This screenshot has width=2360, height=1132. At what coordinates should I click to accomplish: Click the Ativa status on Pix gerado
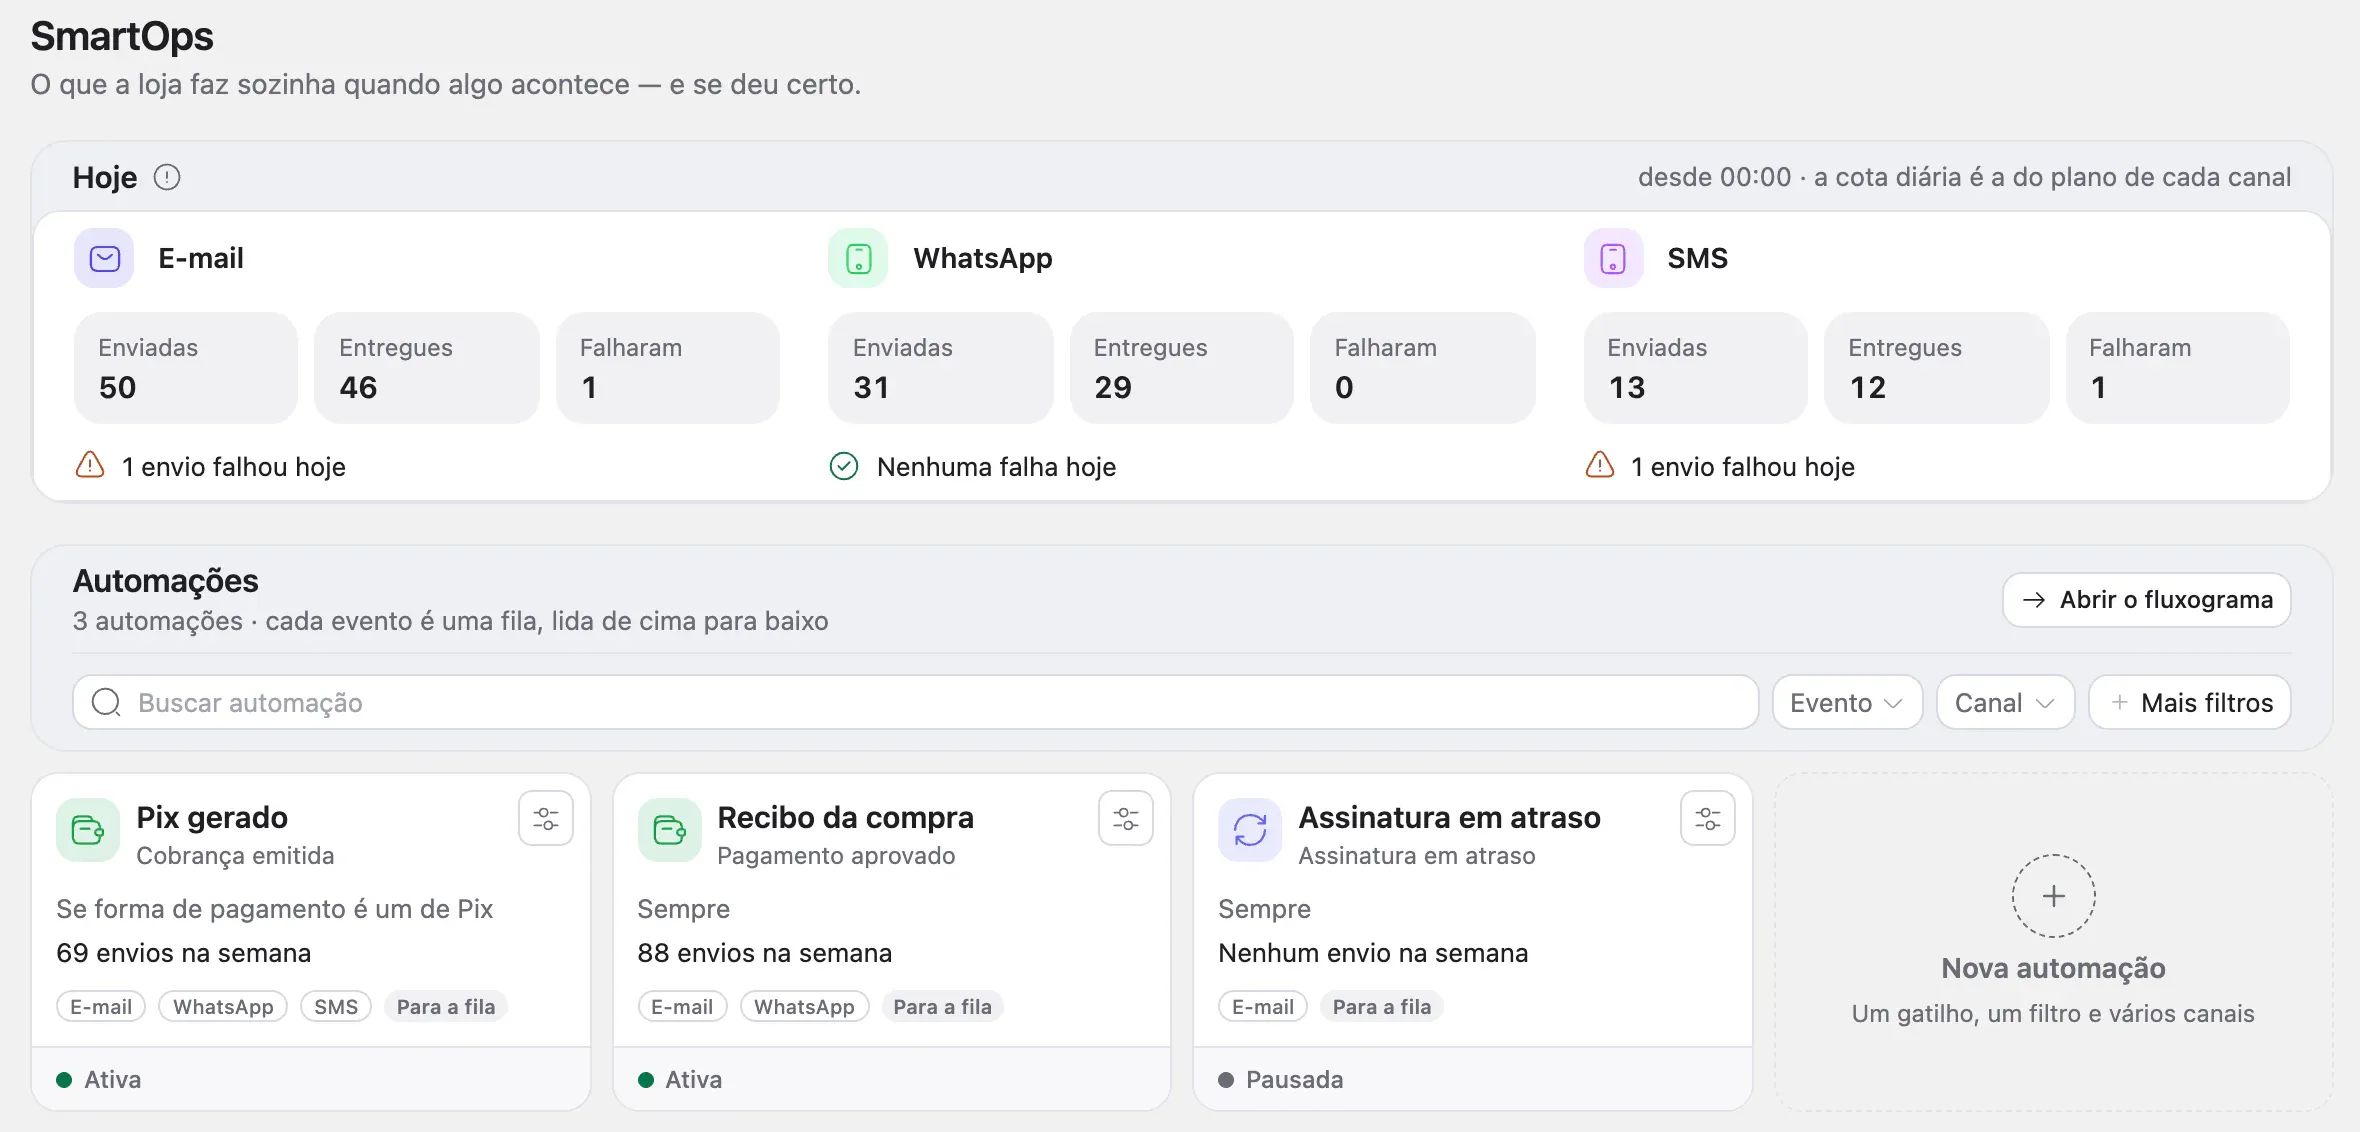[x=99, y=1080]
